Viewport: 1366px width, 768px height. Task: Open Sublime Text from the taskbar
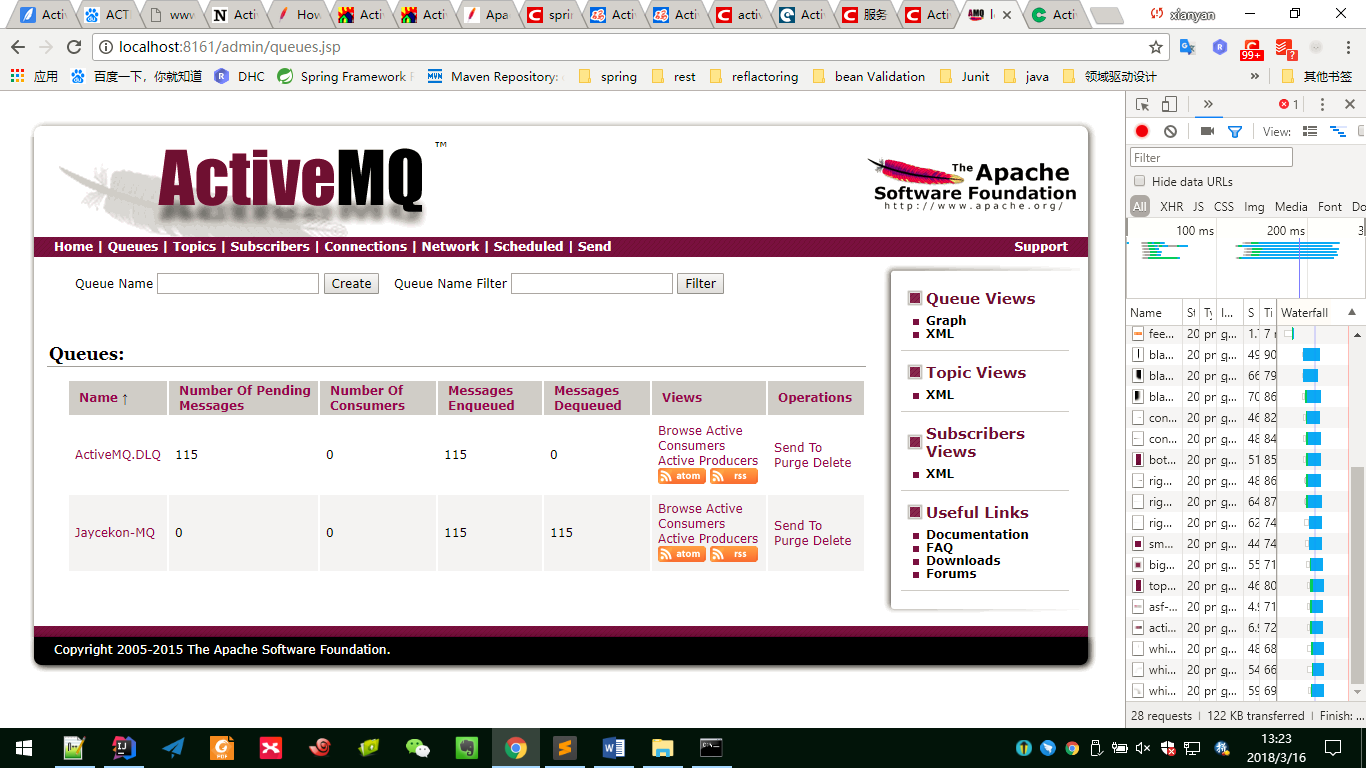[x=565, y=747]
